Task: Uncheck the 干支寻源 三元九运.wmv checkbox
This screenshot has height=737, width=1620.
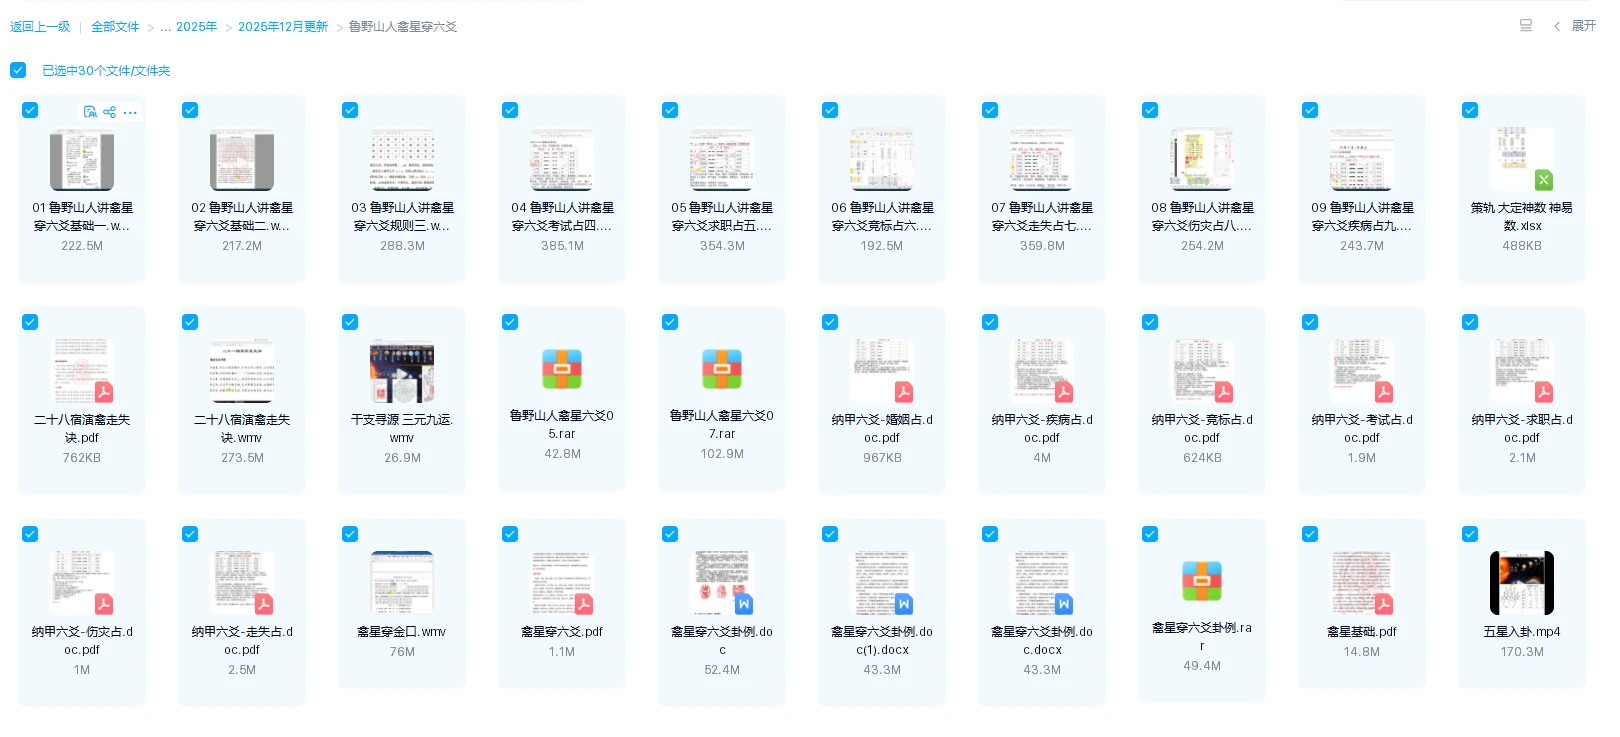Action: pos(350,322)
